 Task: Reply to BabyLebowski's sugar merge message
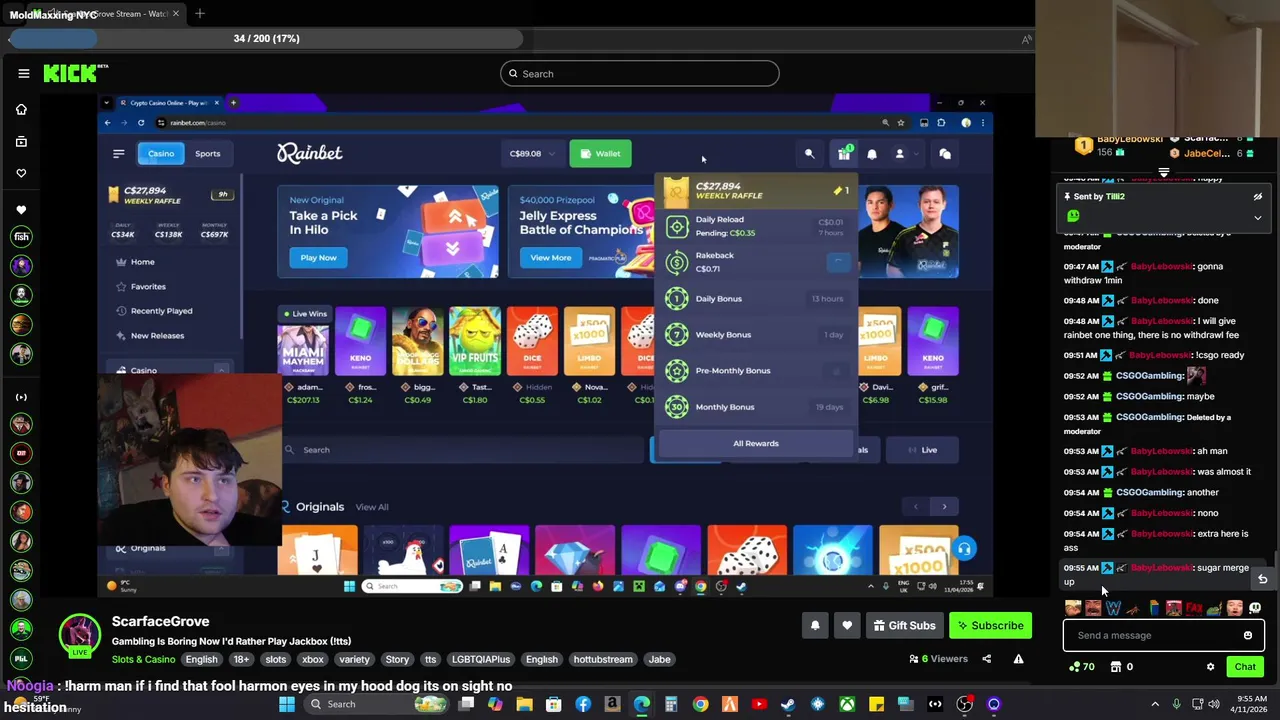(1262, 579)
